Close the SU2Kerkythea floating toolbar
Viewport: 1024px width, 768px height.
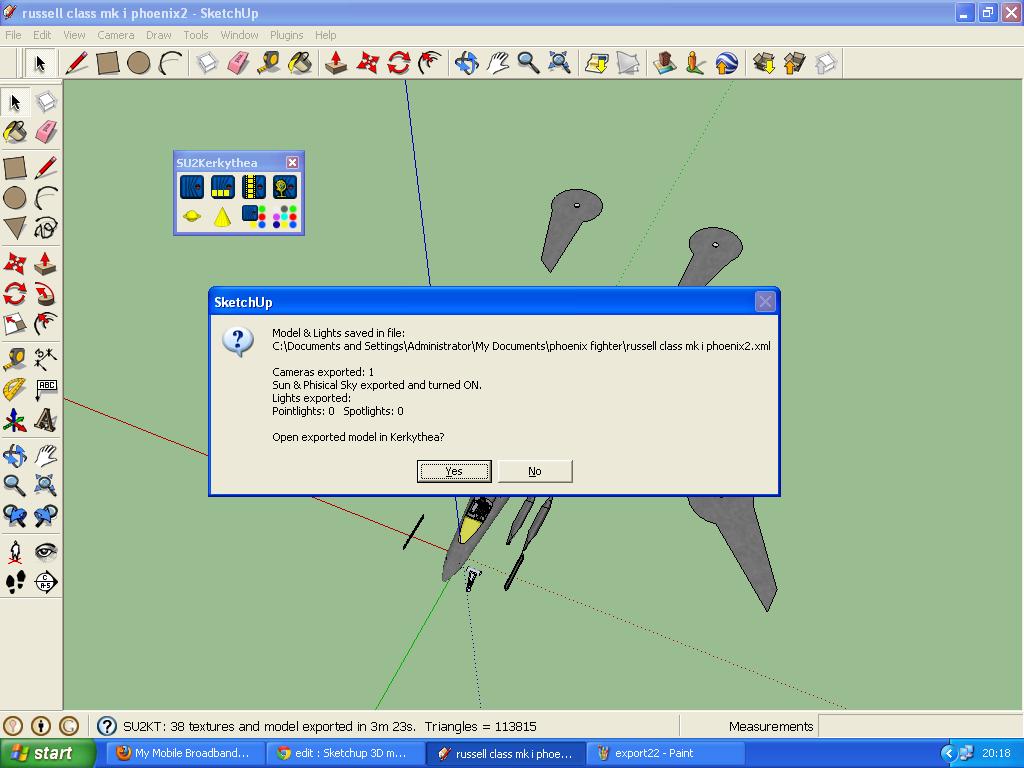tap(293, 163)
